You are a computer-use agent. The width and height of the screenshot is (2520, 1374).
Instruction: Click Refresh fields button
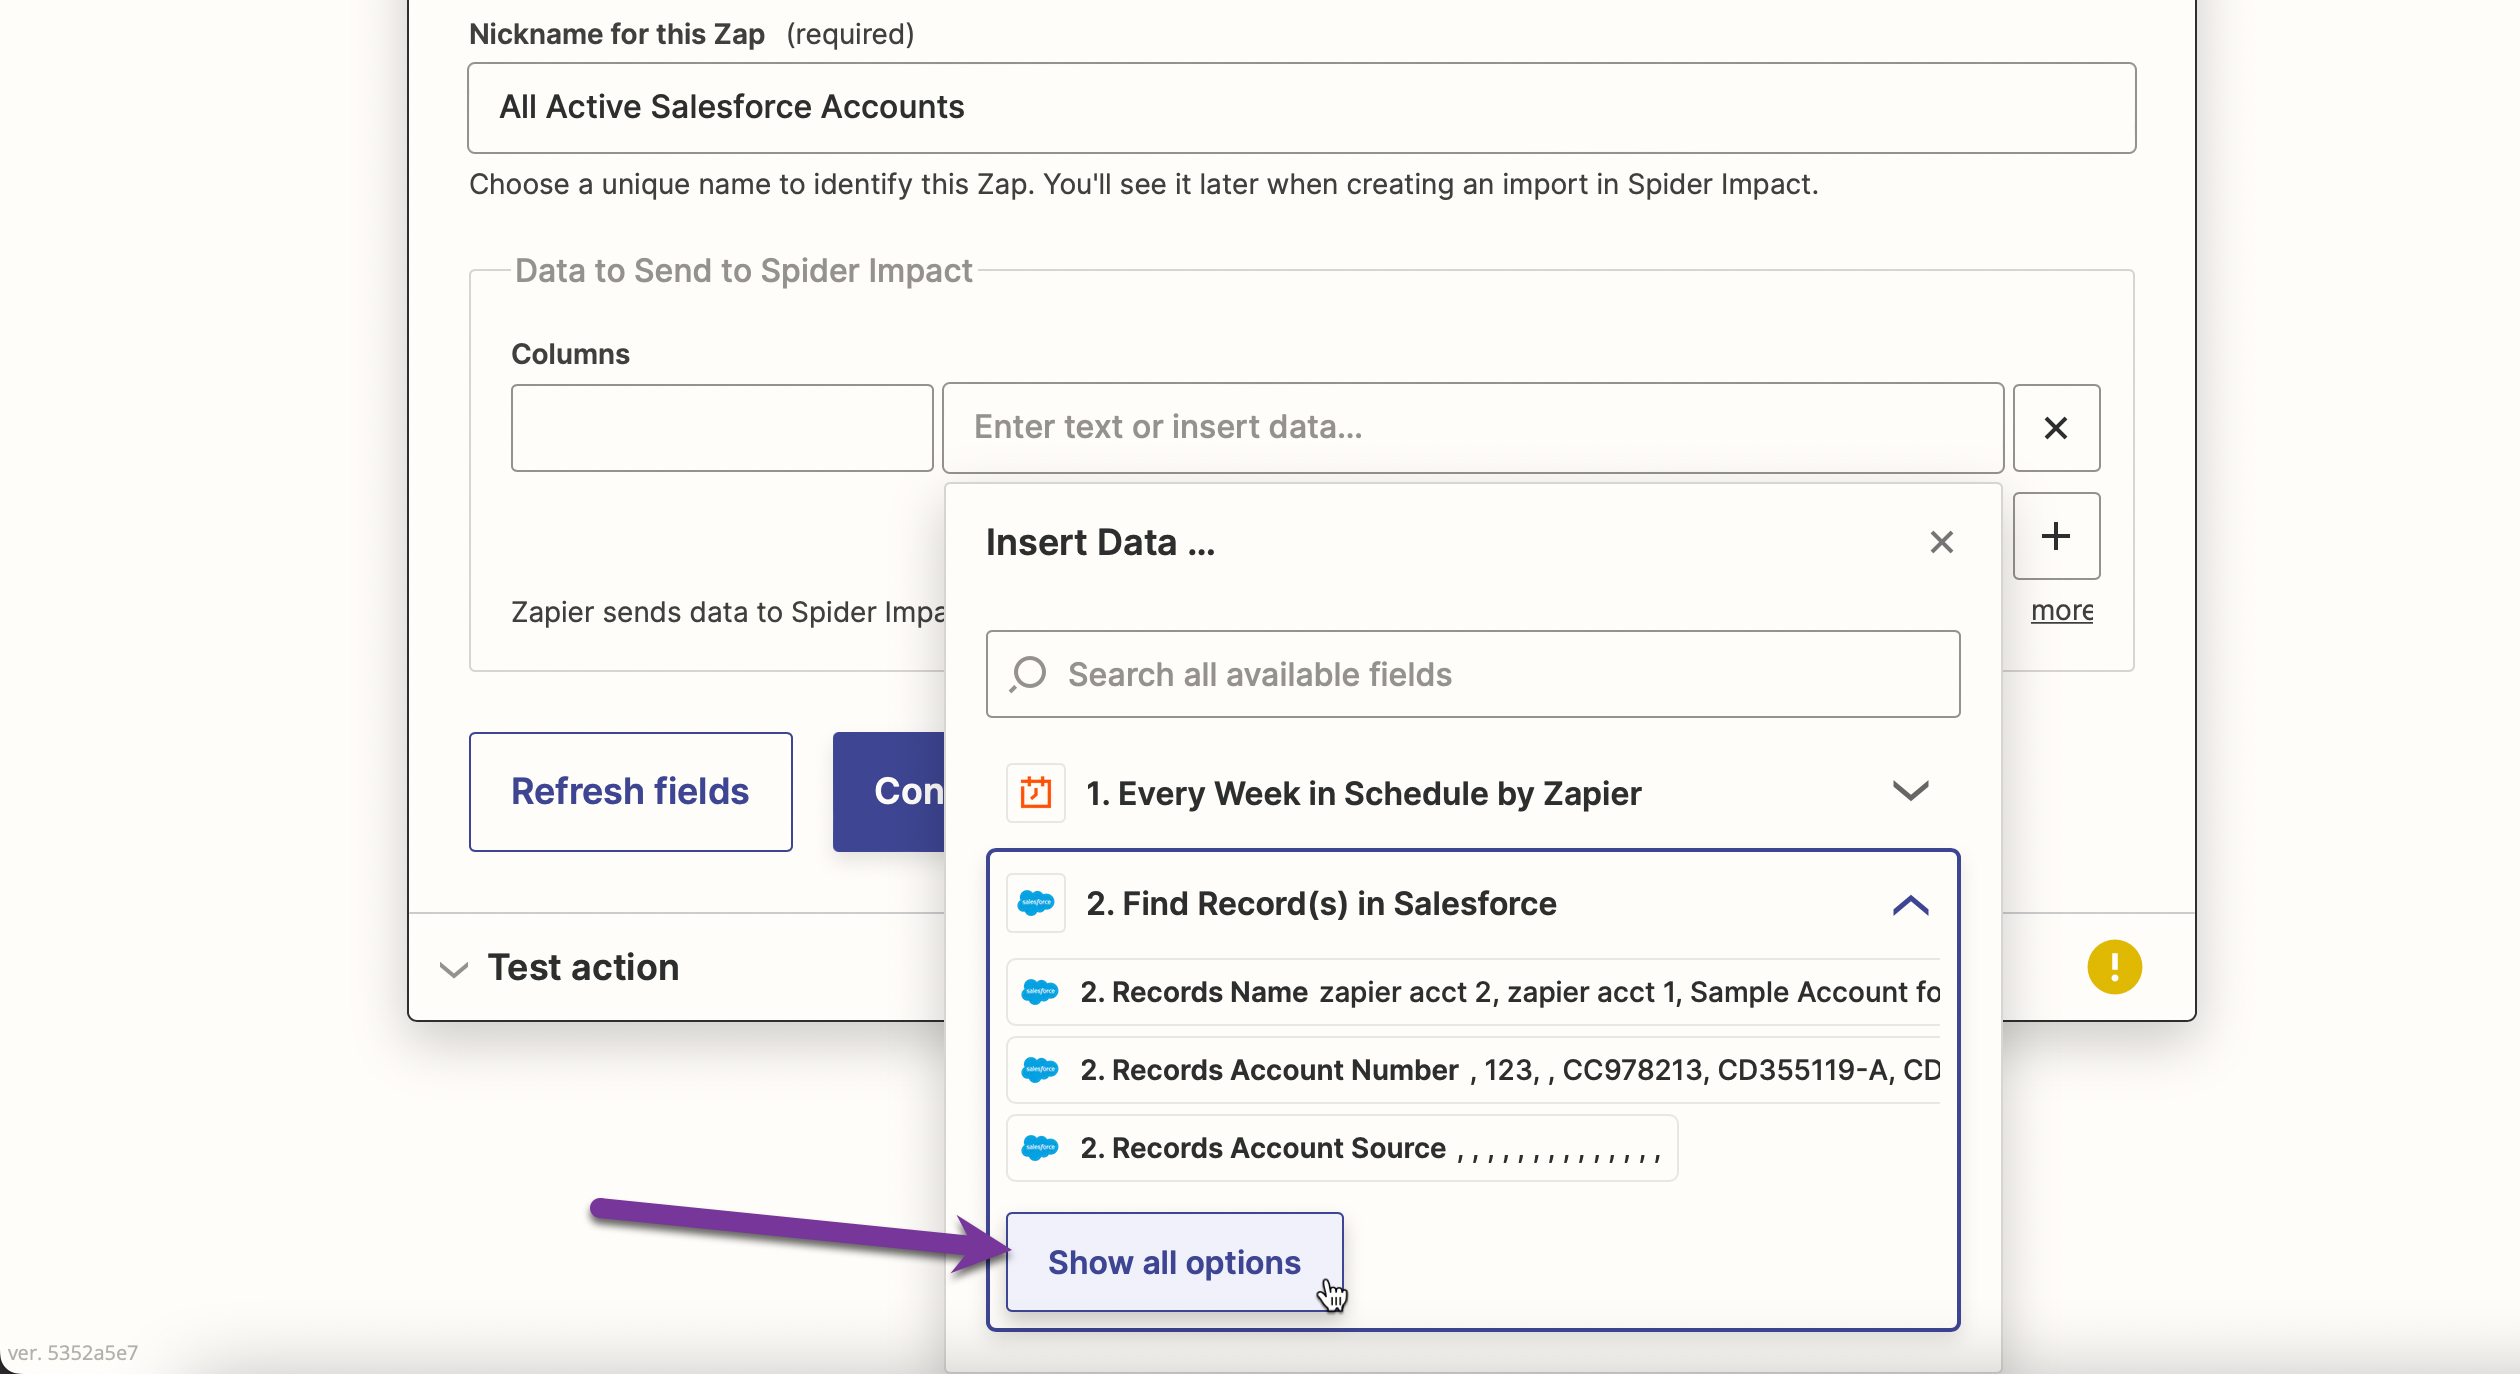630,791
